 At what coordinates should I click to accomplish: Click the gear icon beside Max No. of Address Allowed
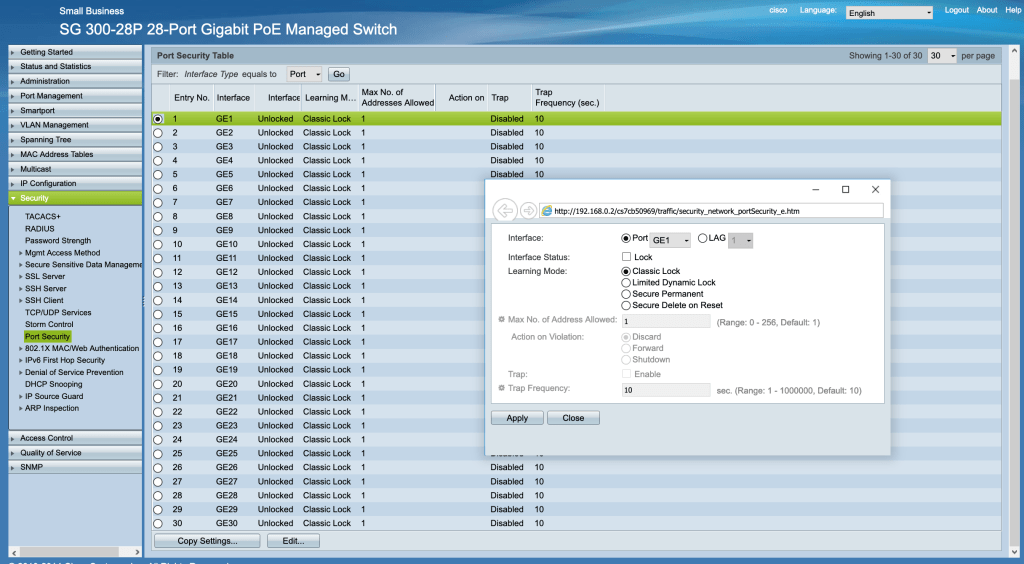point(502,320)
